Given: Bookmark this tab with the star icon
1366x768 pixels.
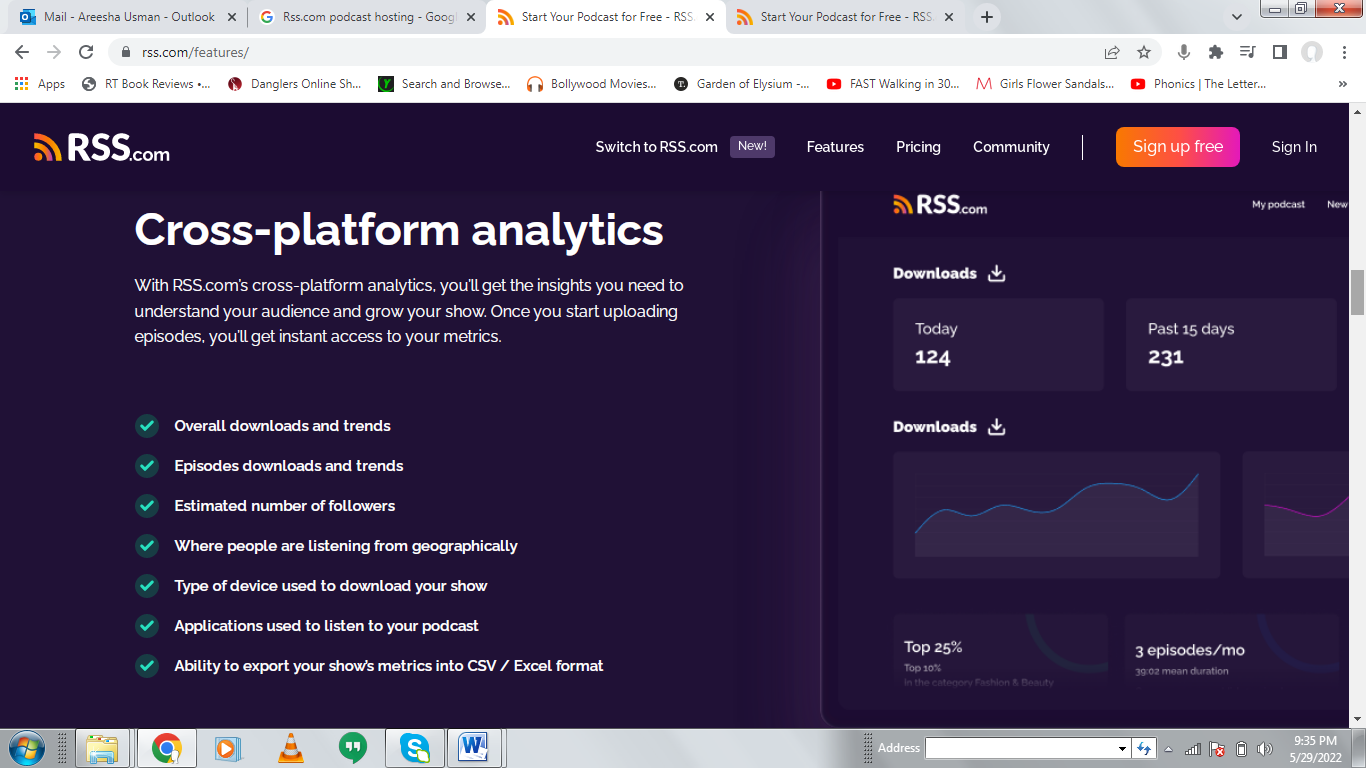Looking at the screenshot, I should click(1144, 52).
